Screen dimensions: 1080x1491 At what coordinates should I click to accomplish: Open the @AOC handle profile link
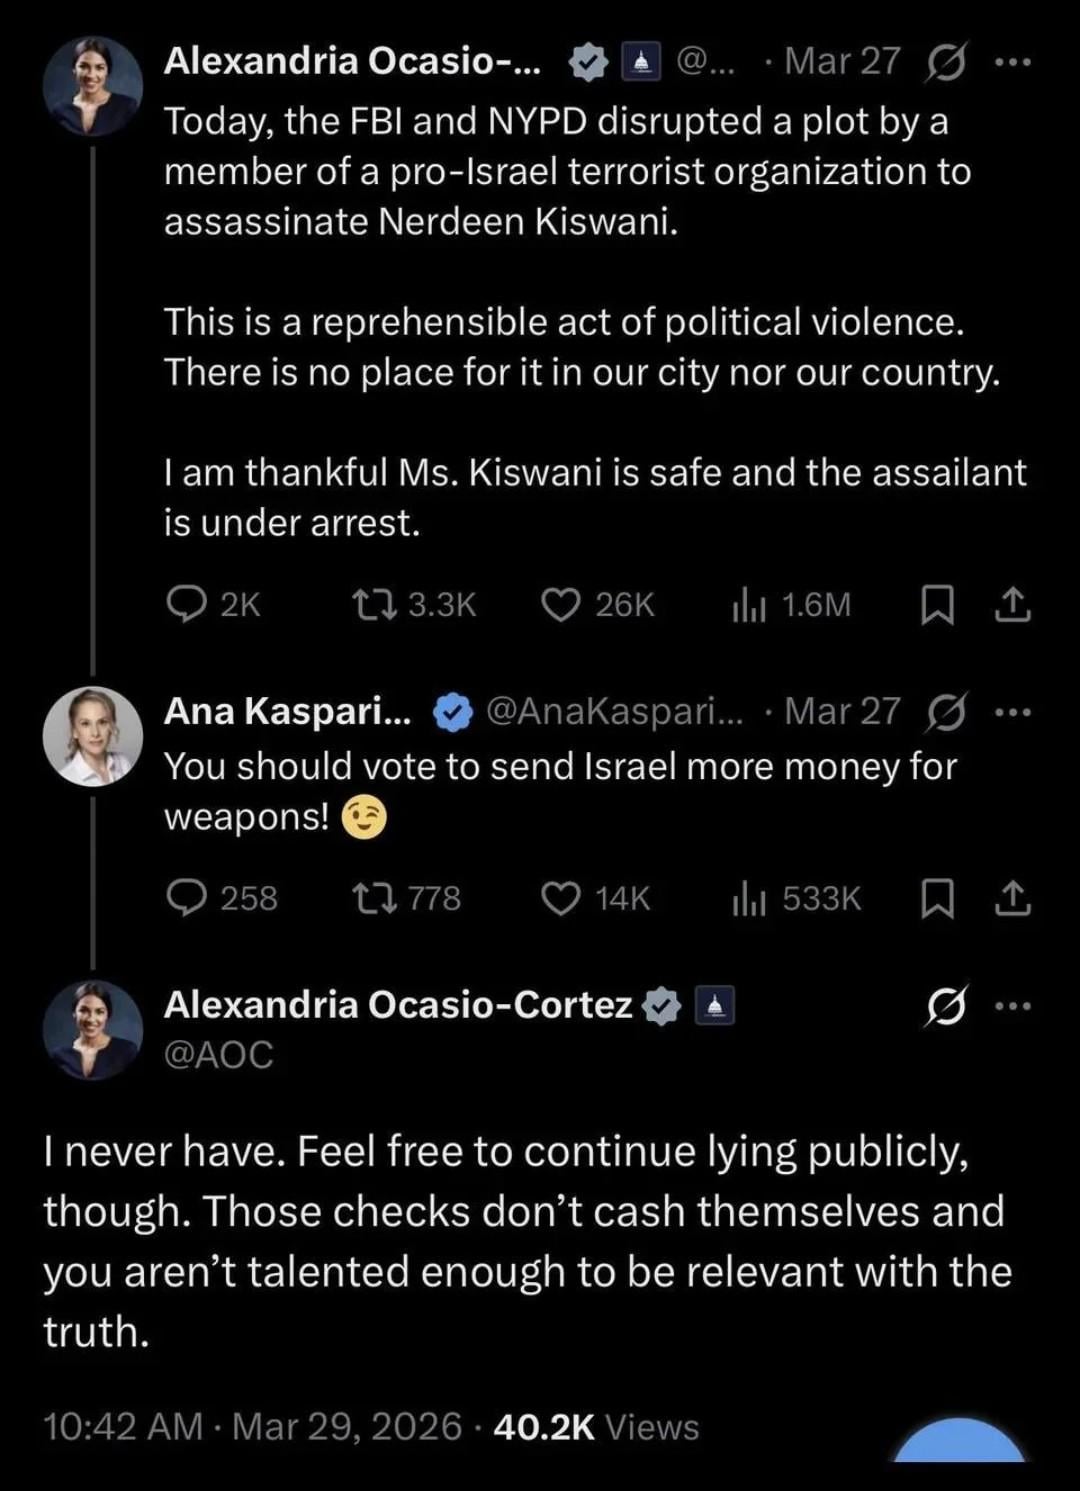tap(218, 1055)
